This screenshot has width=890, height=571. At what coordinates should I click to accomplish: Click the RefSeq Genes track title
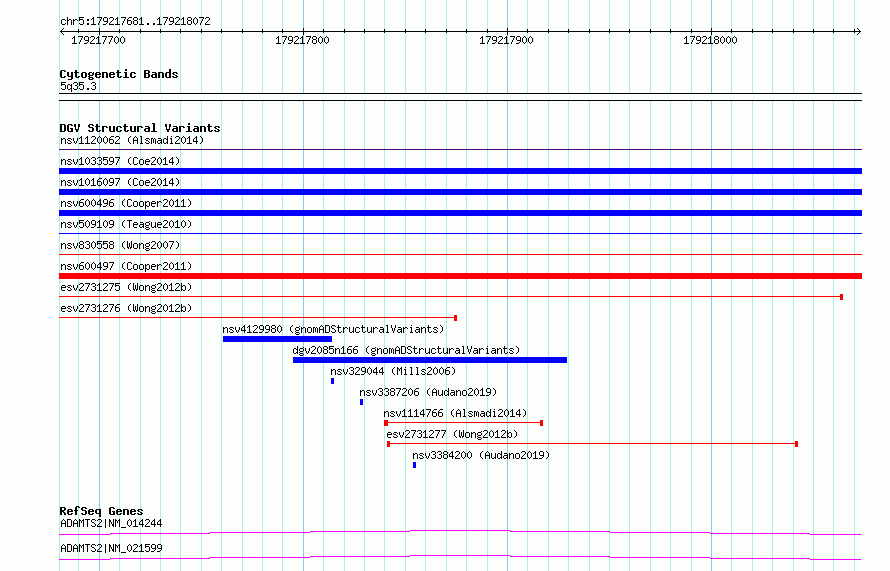[x=101, y=511]
